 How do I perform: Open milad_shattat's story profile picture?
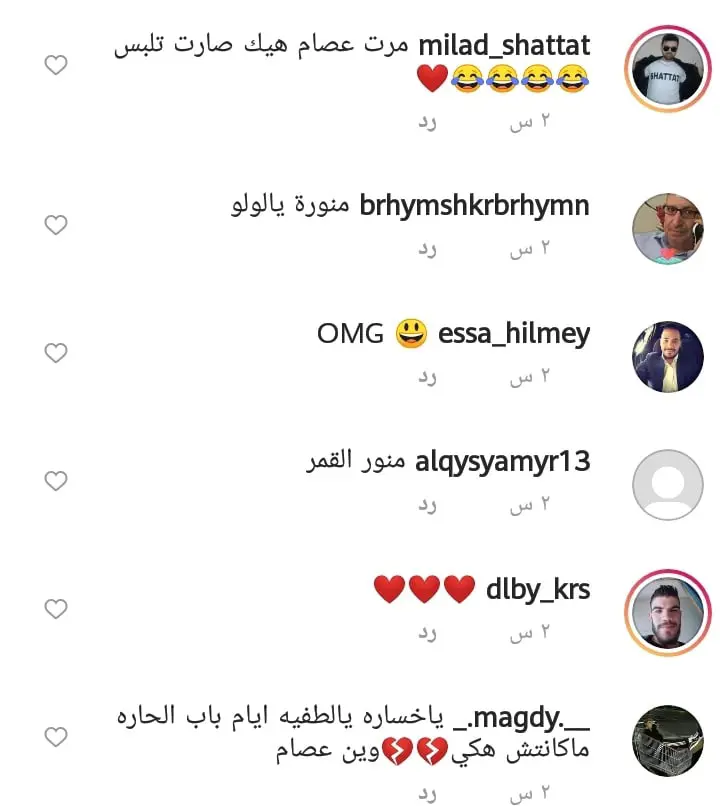[x=668, y=69]
